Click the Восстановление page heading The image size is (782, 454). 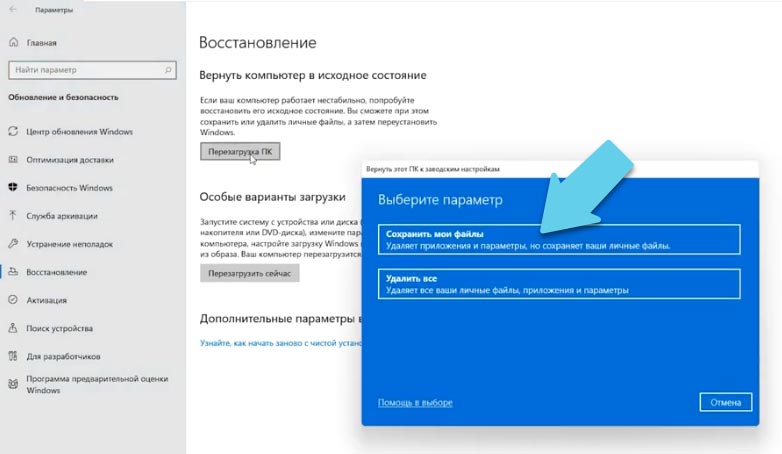tap(257, 42)
